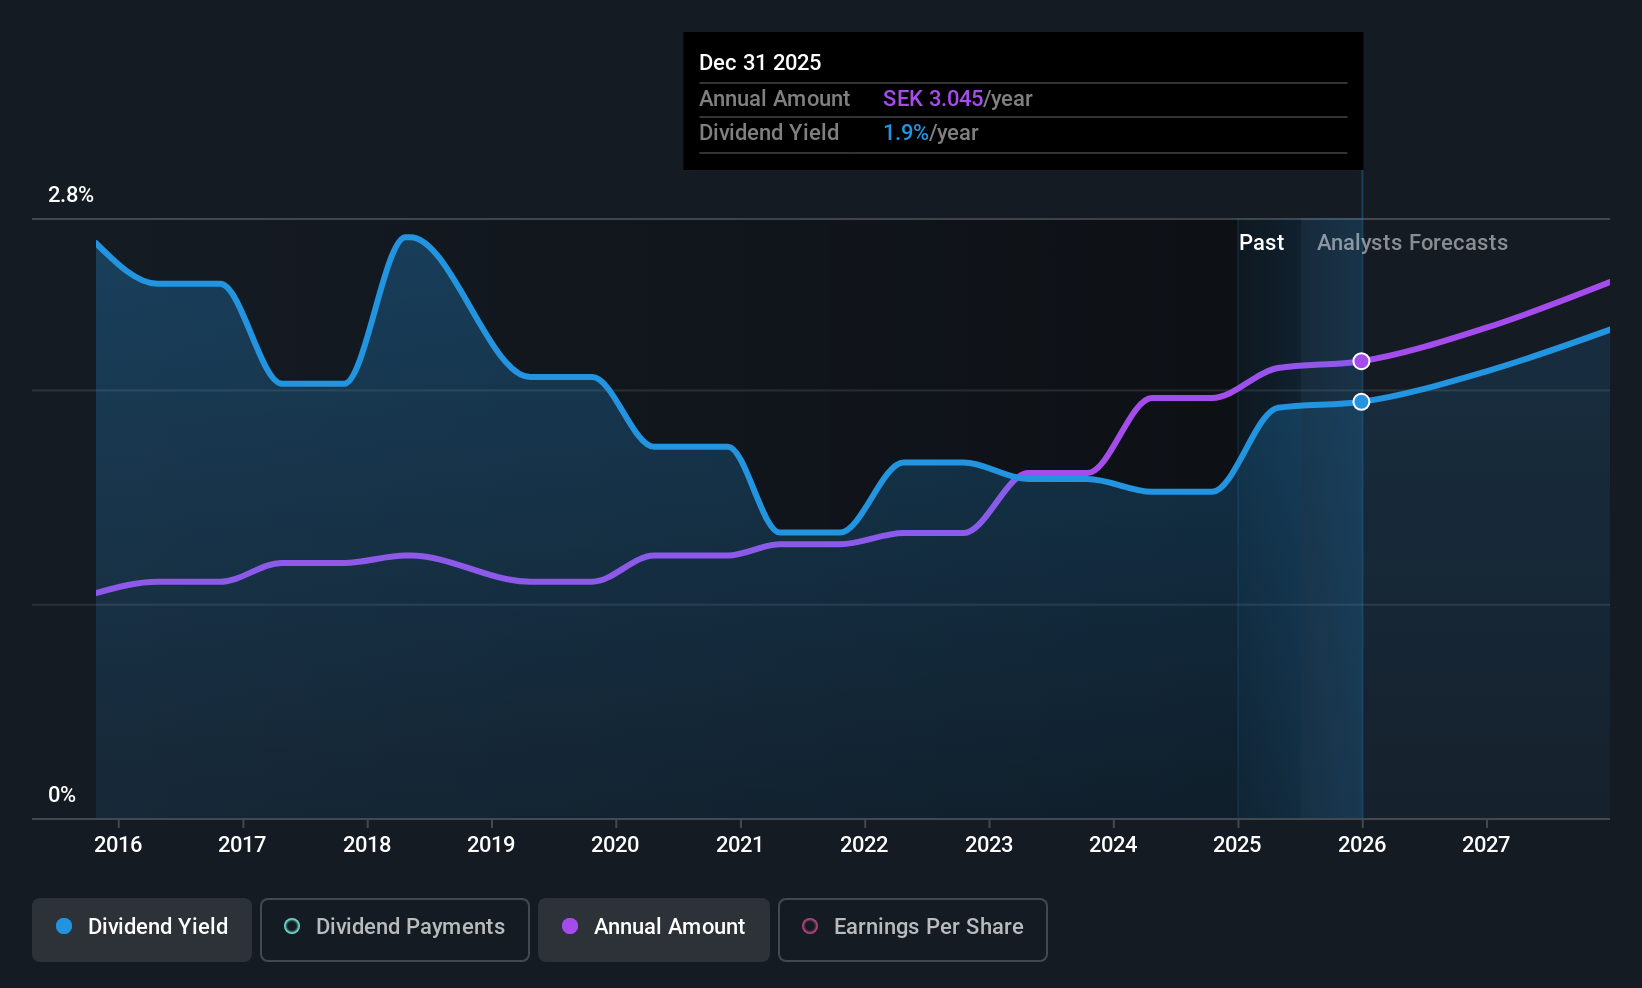
Task: Click the 2022 x-axis label
Action: pyautogui.click(x=864, y=844)
